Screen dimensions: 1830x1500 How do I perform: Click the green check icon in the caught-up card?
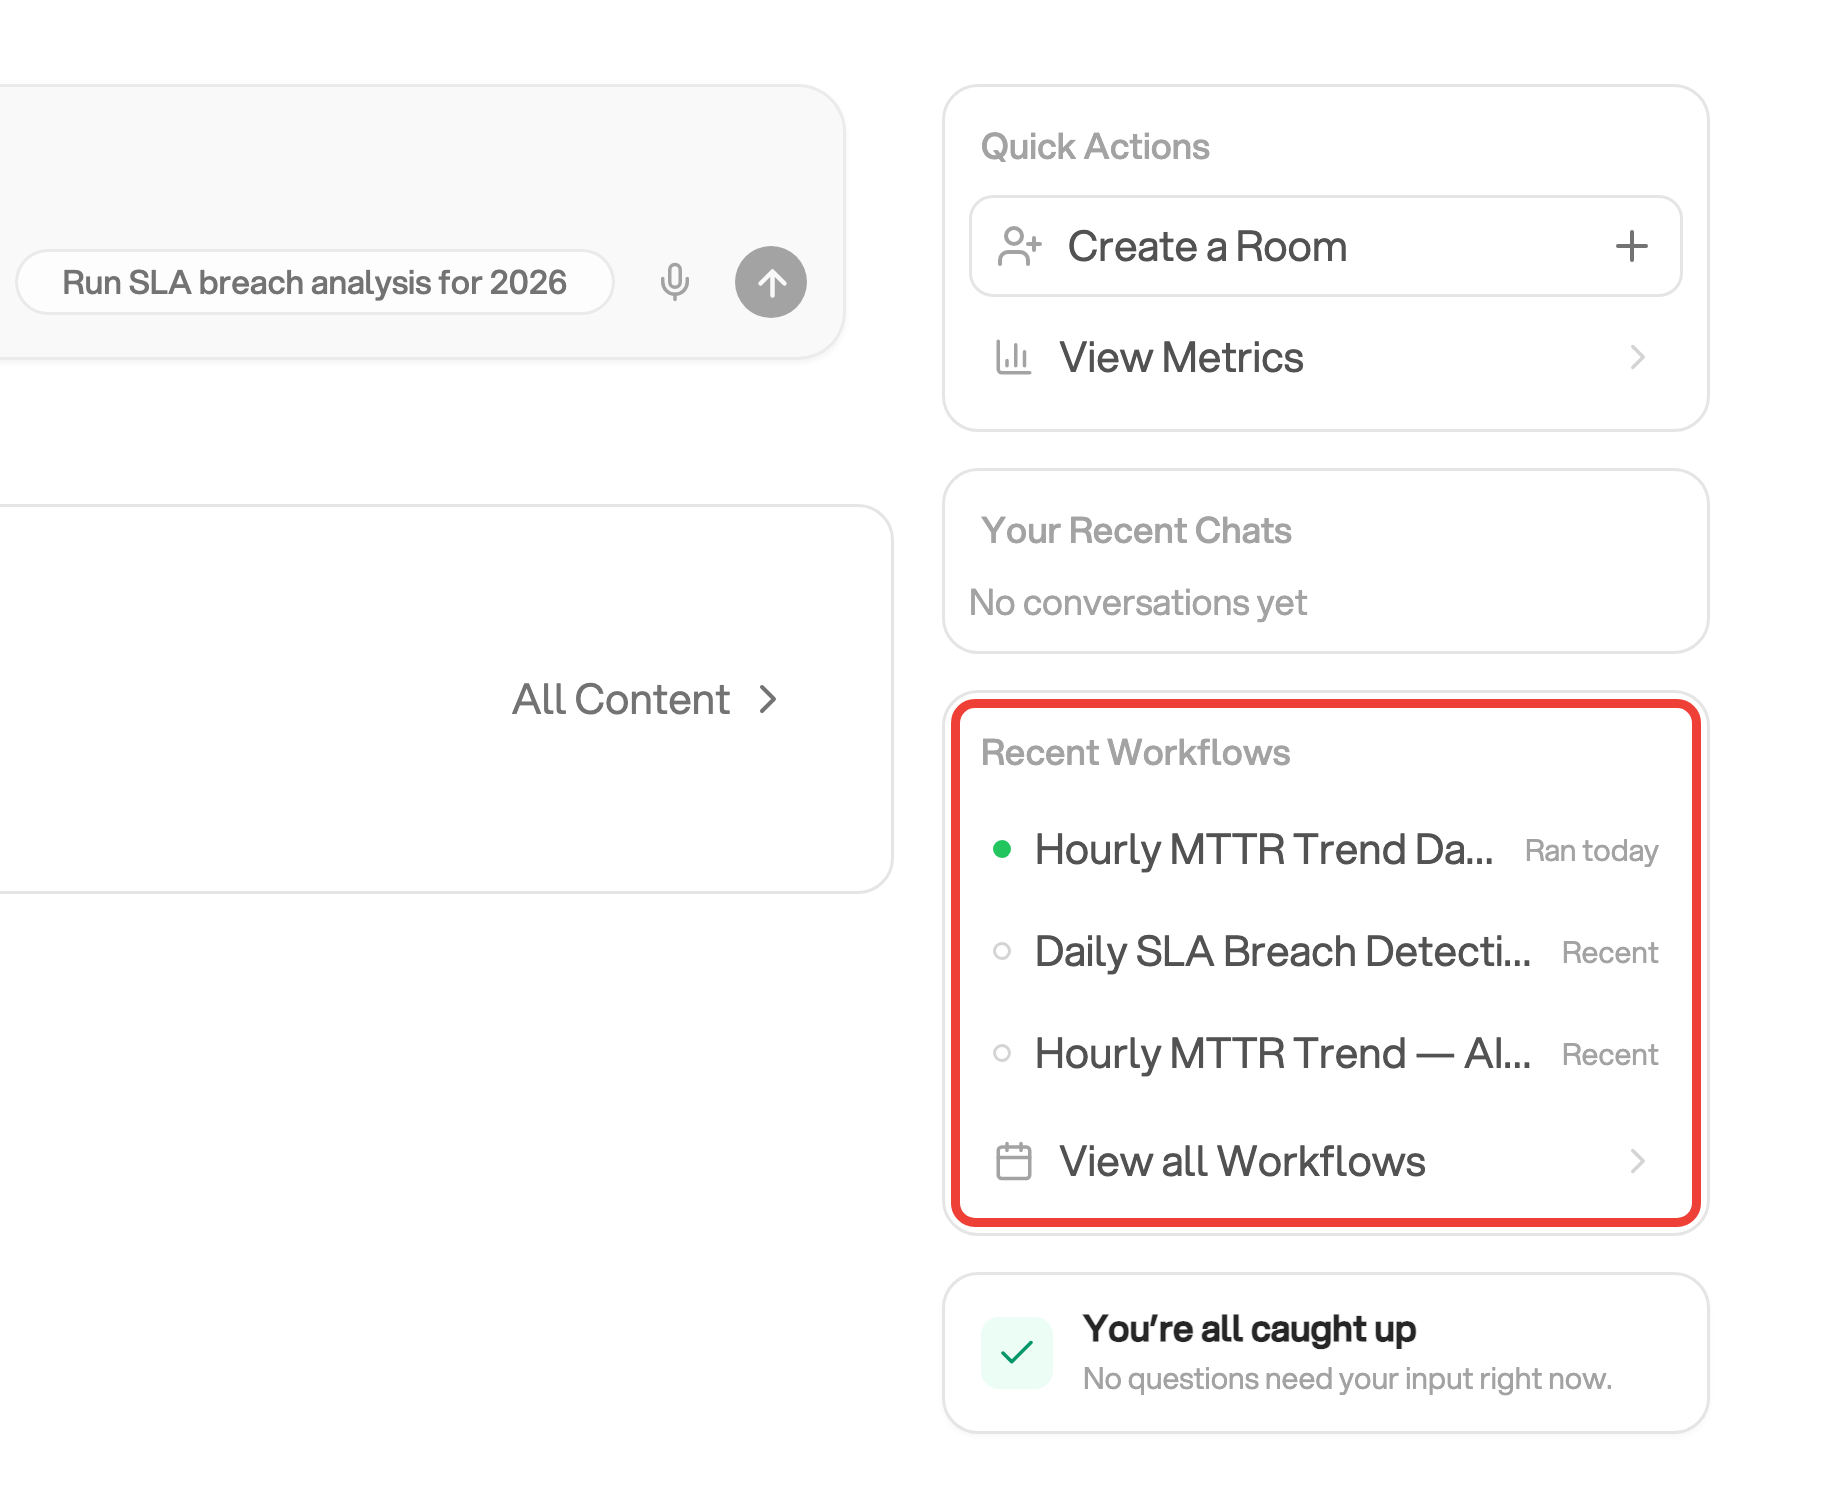coord(1017,1353)
